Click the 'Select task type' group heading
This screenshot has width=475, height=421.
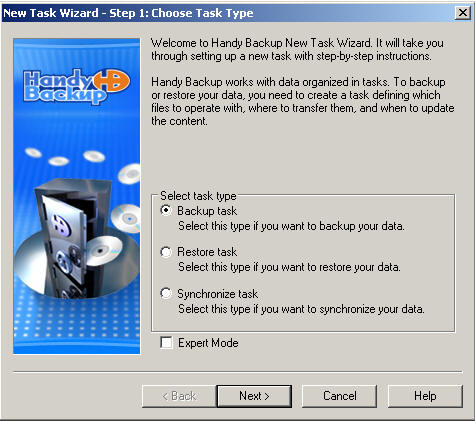[198, 196]
